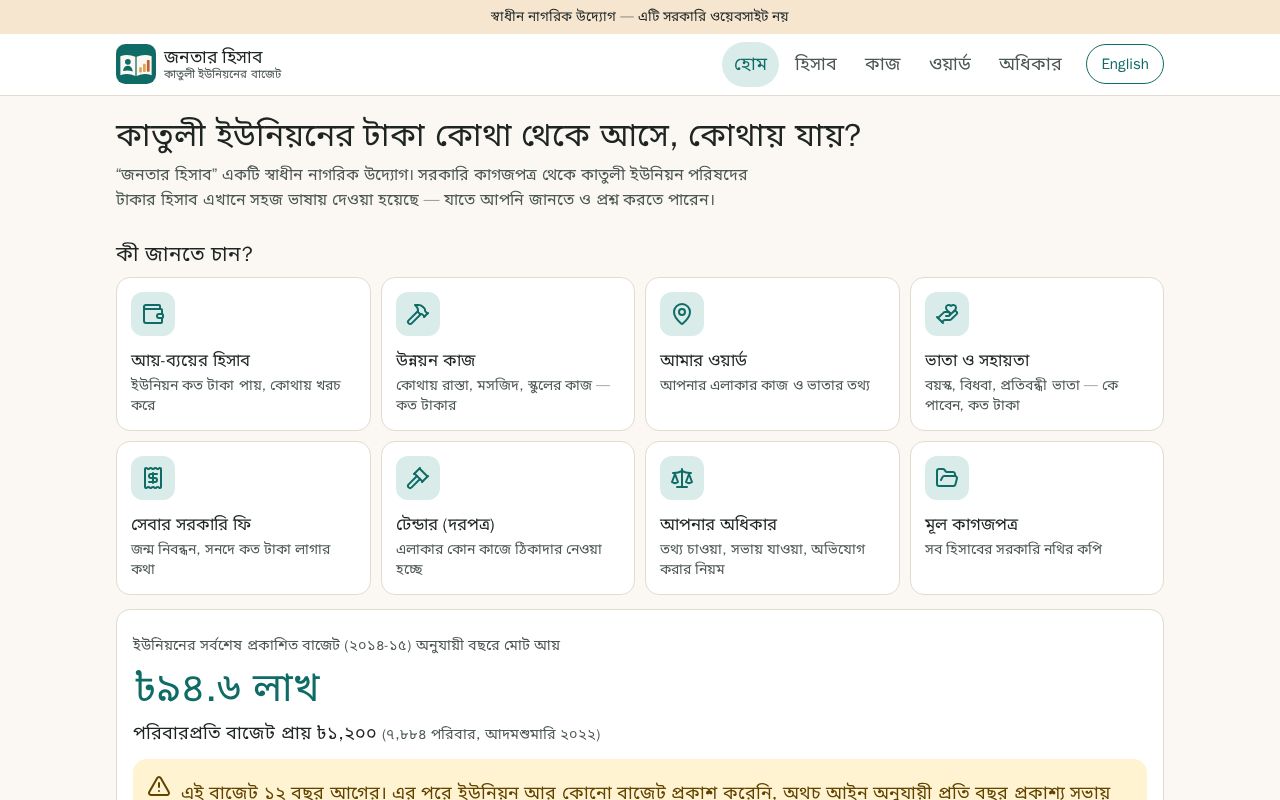Viewport: 1280px width, 800px height.
Task: Click the কী জানতে চান? heading
Action: [x=184, y=254]
